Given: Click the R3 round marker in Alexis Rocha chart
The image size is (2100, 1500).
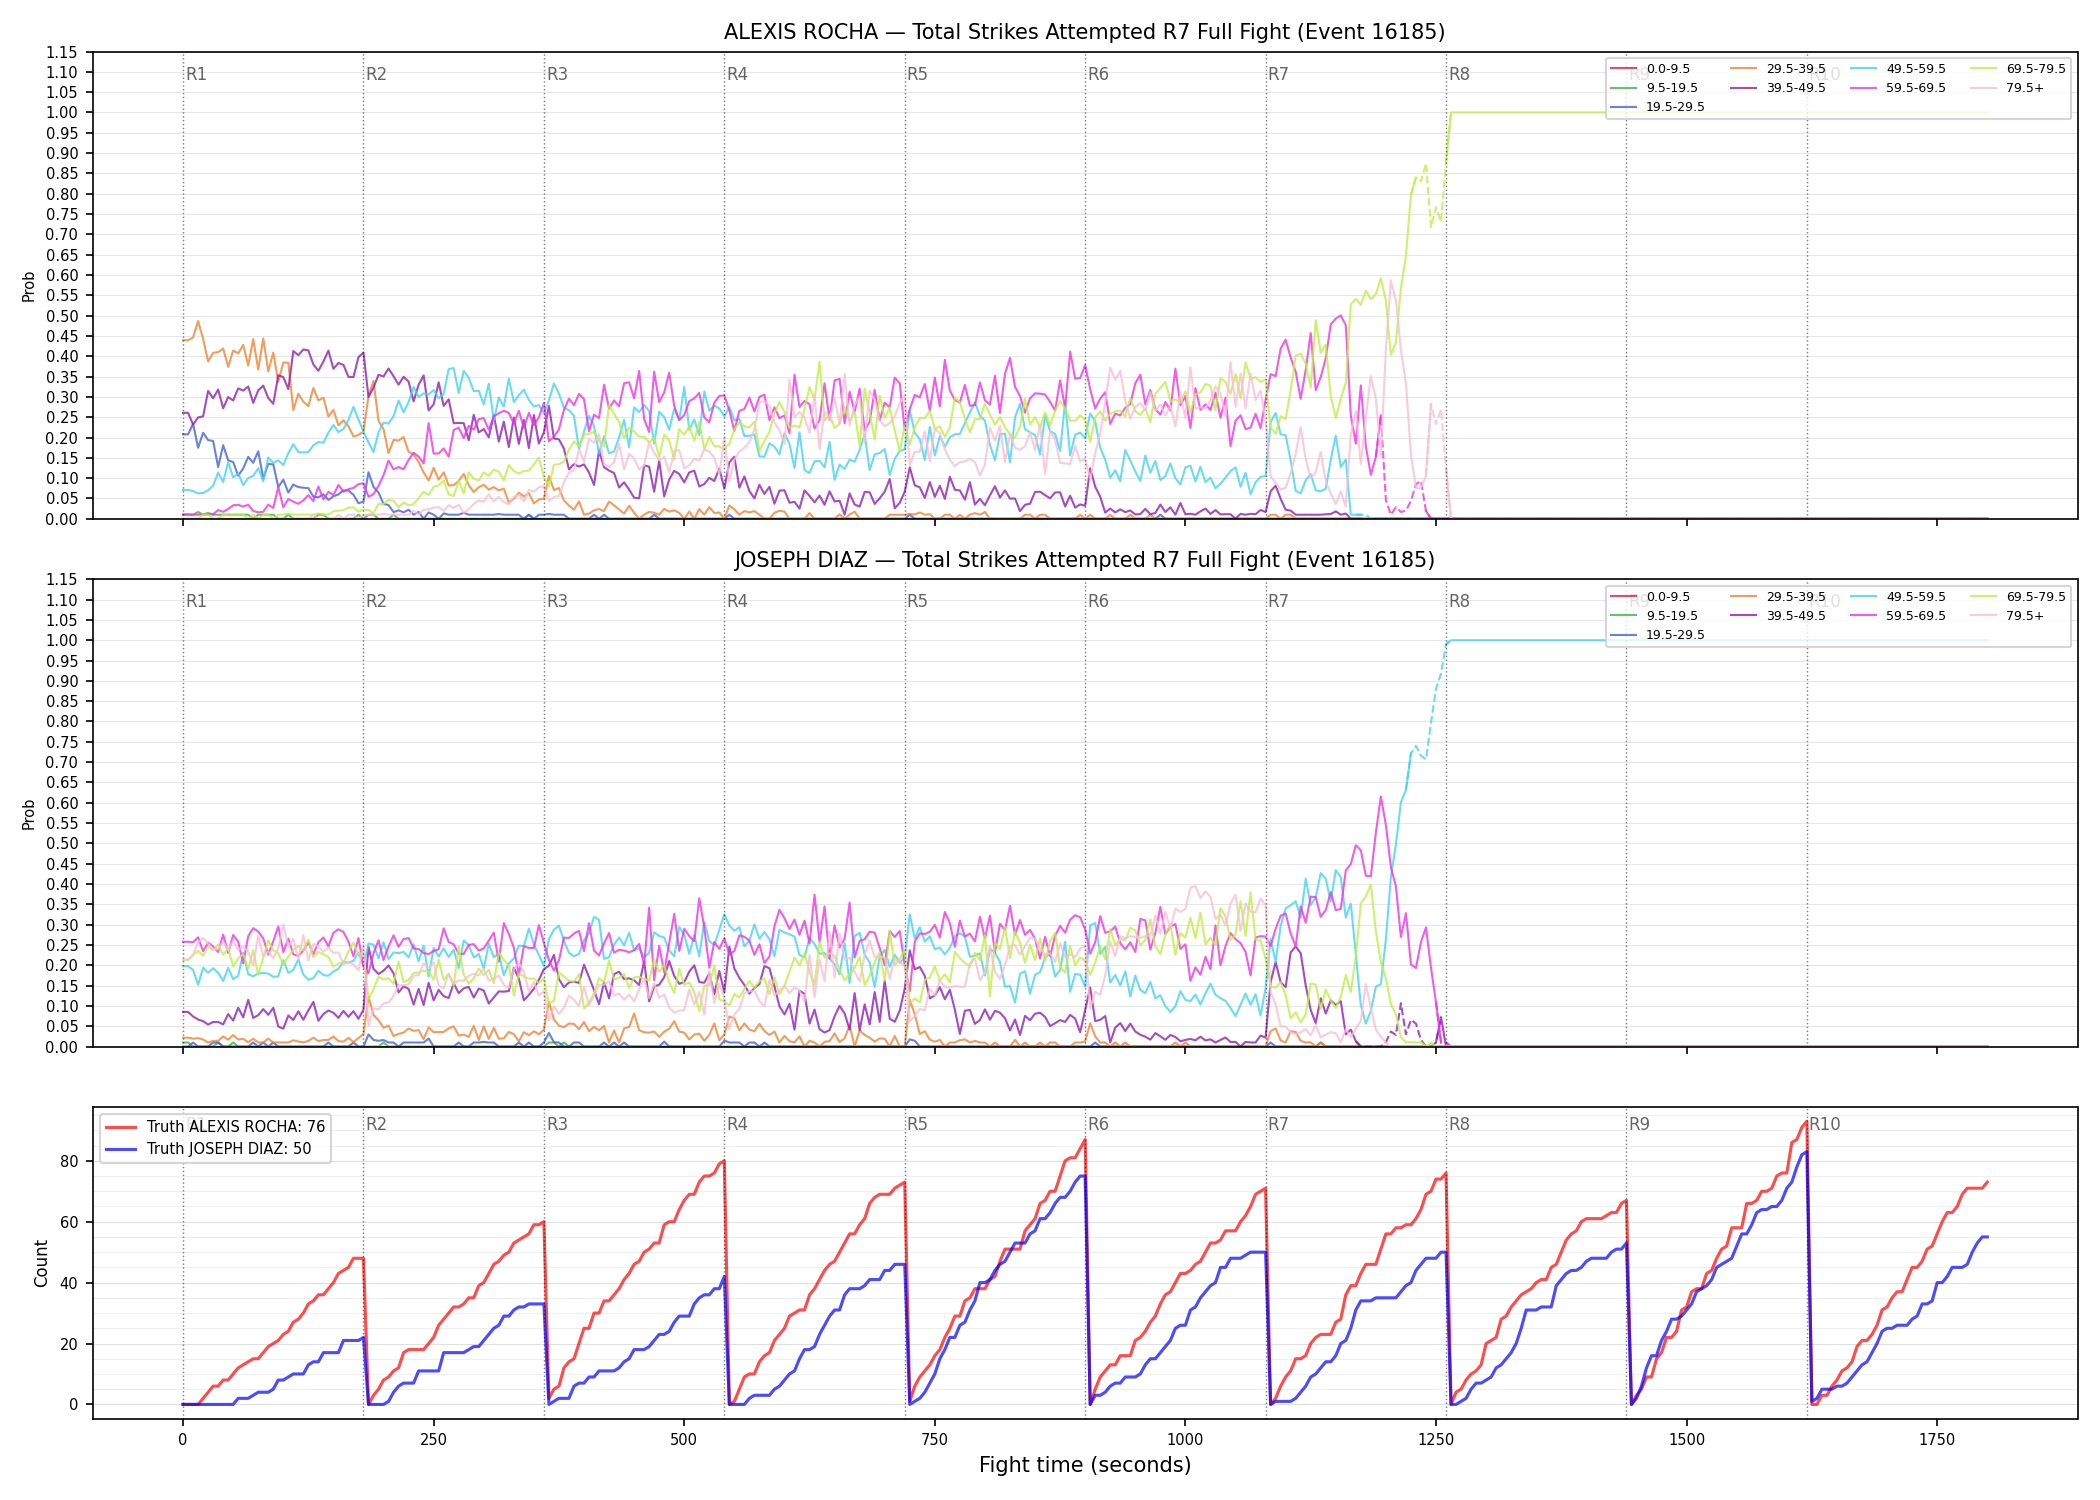Looking at the screenshot, I should pyautogui.click(x=557, y=74).
